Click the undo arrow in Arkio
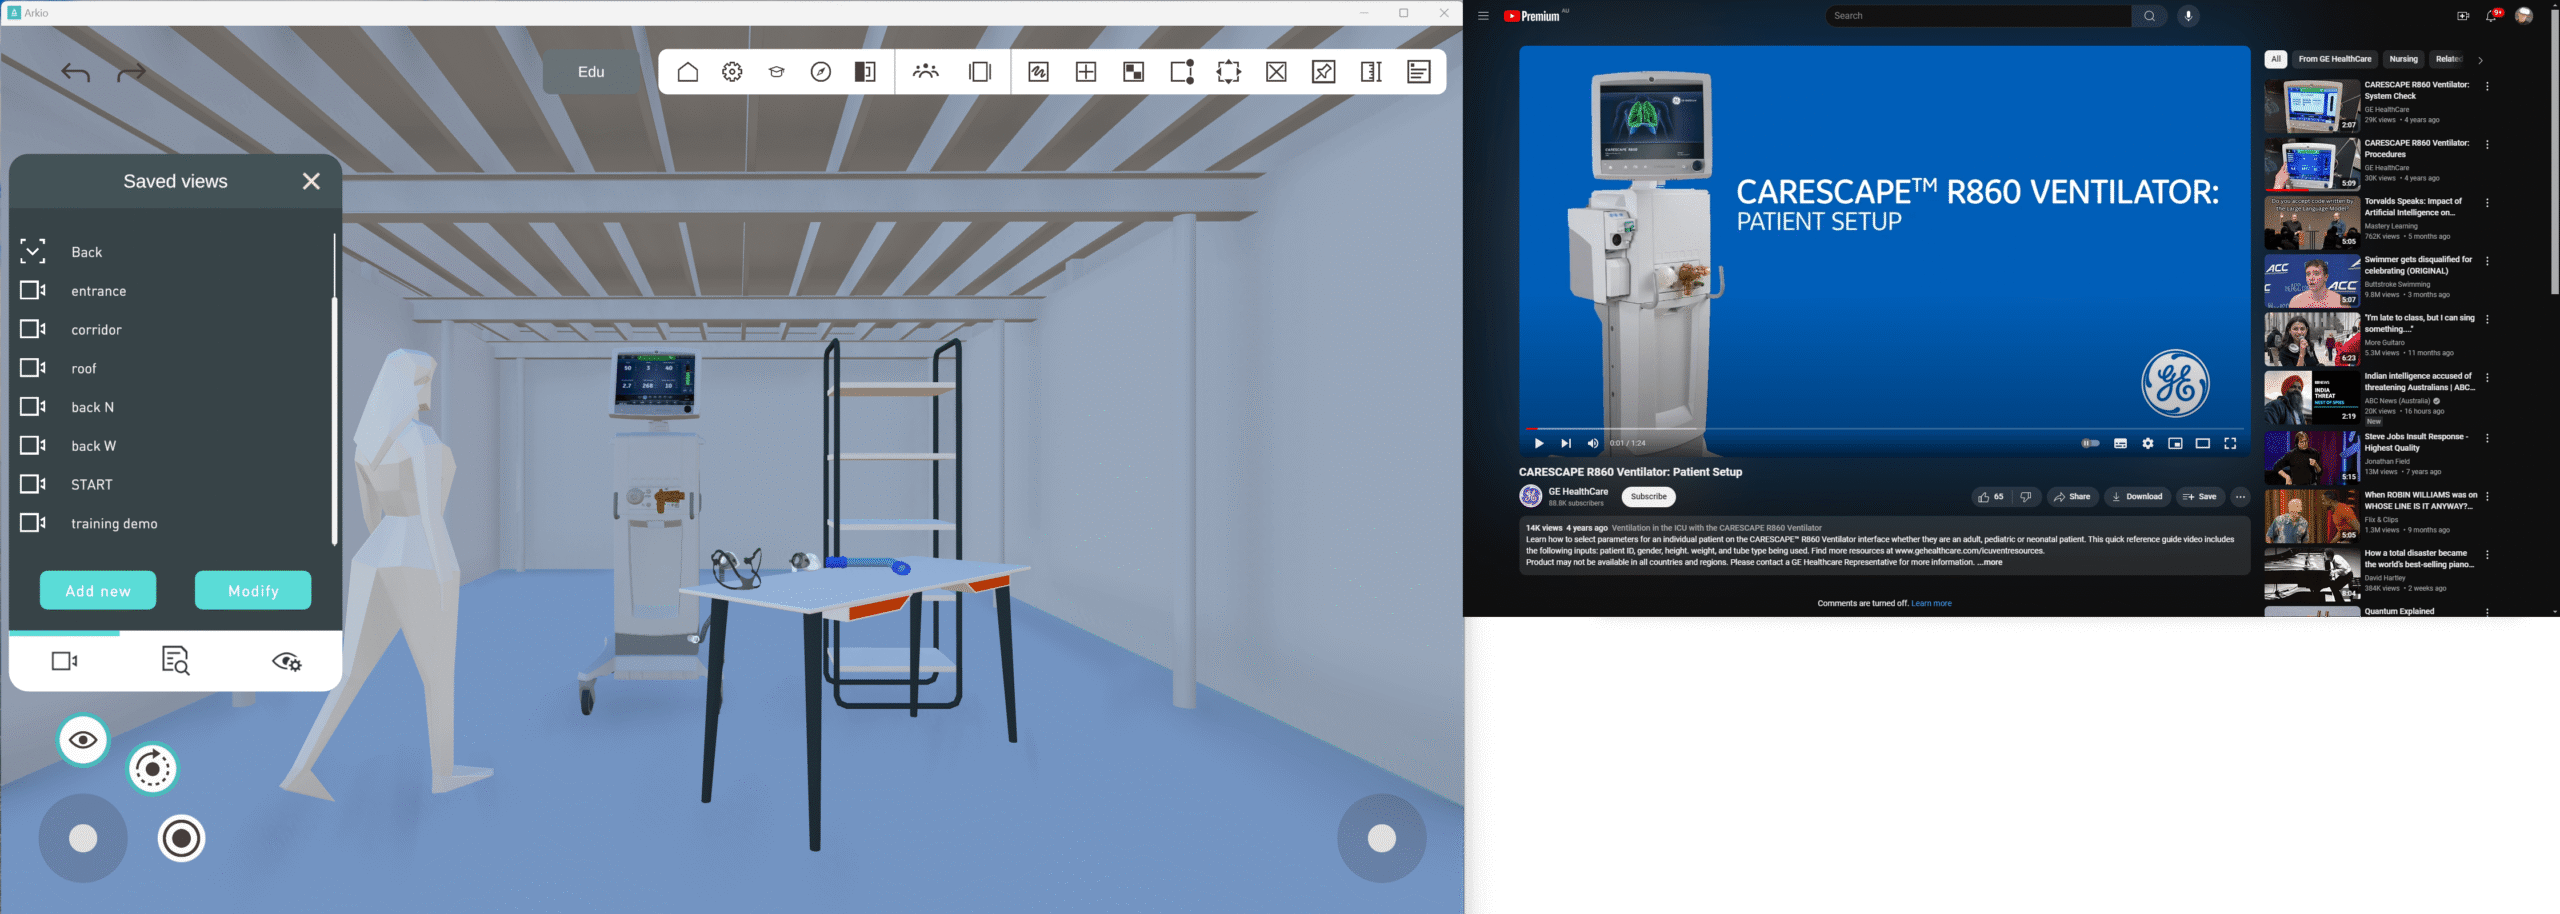This screenshot has width=2560, height=914. click(75, 73)
